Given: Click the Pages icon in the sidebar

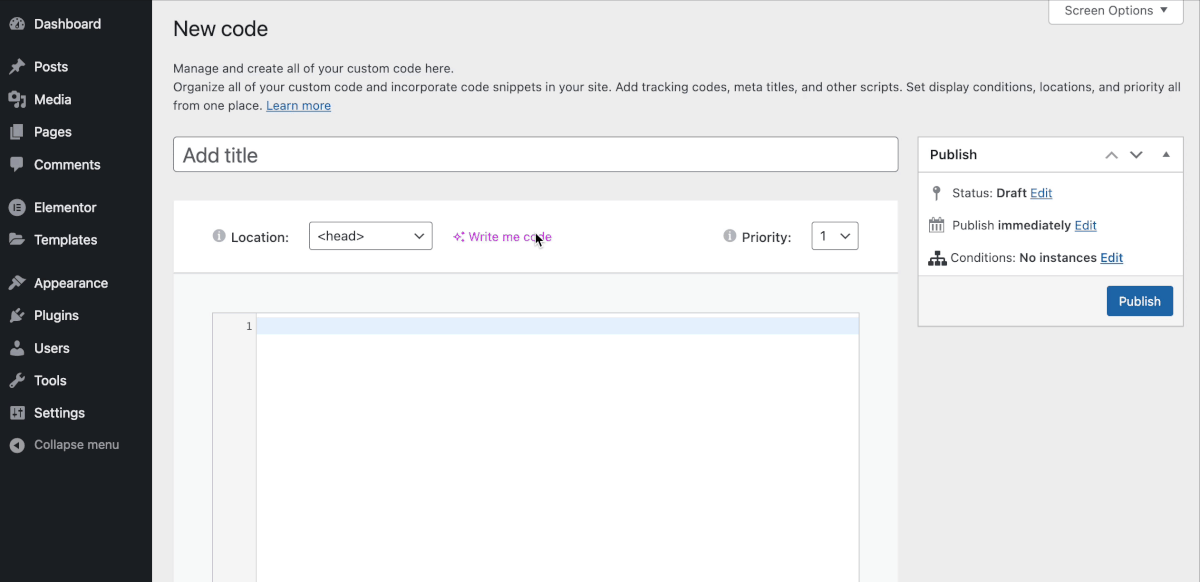Looking at the screenshot, I should 18,131.
